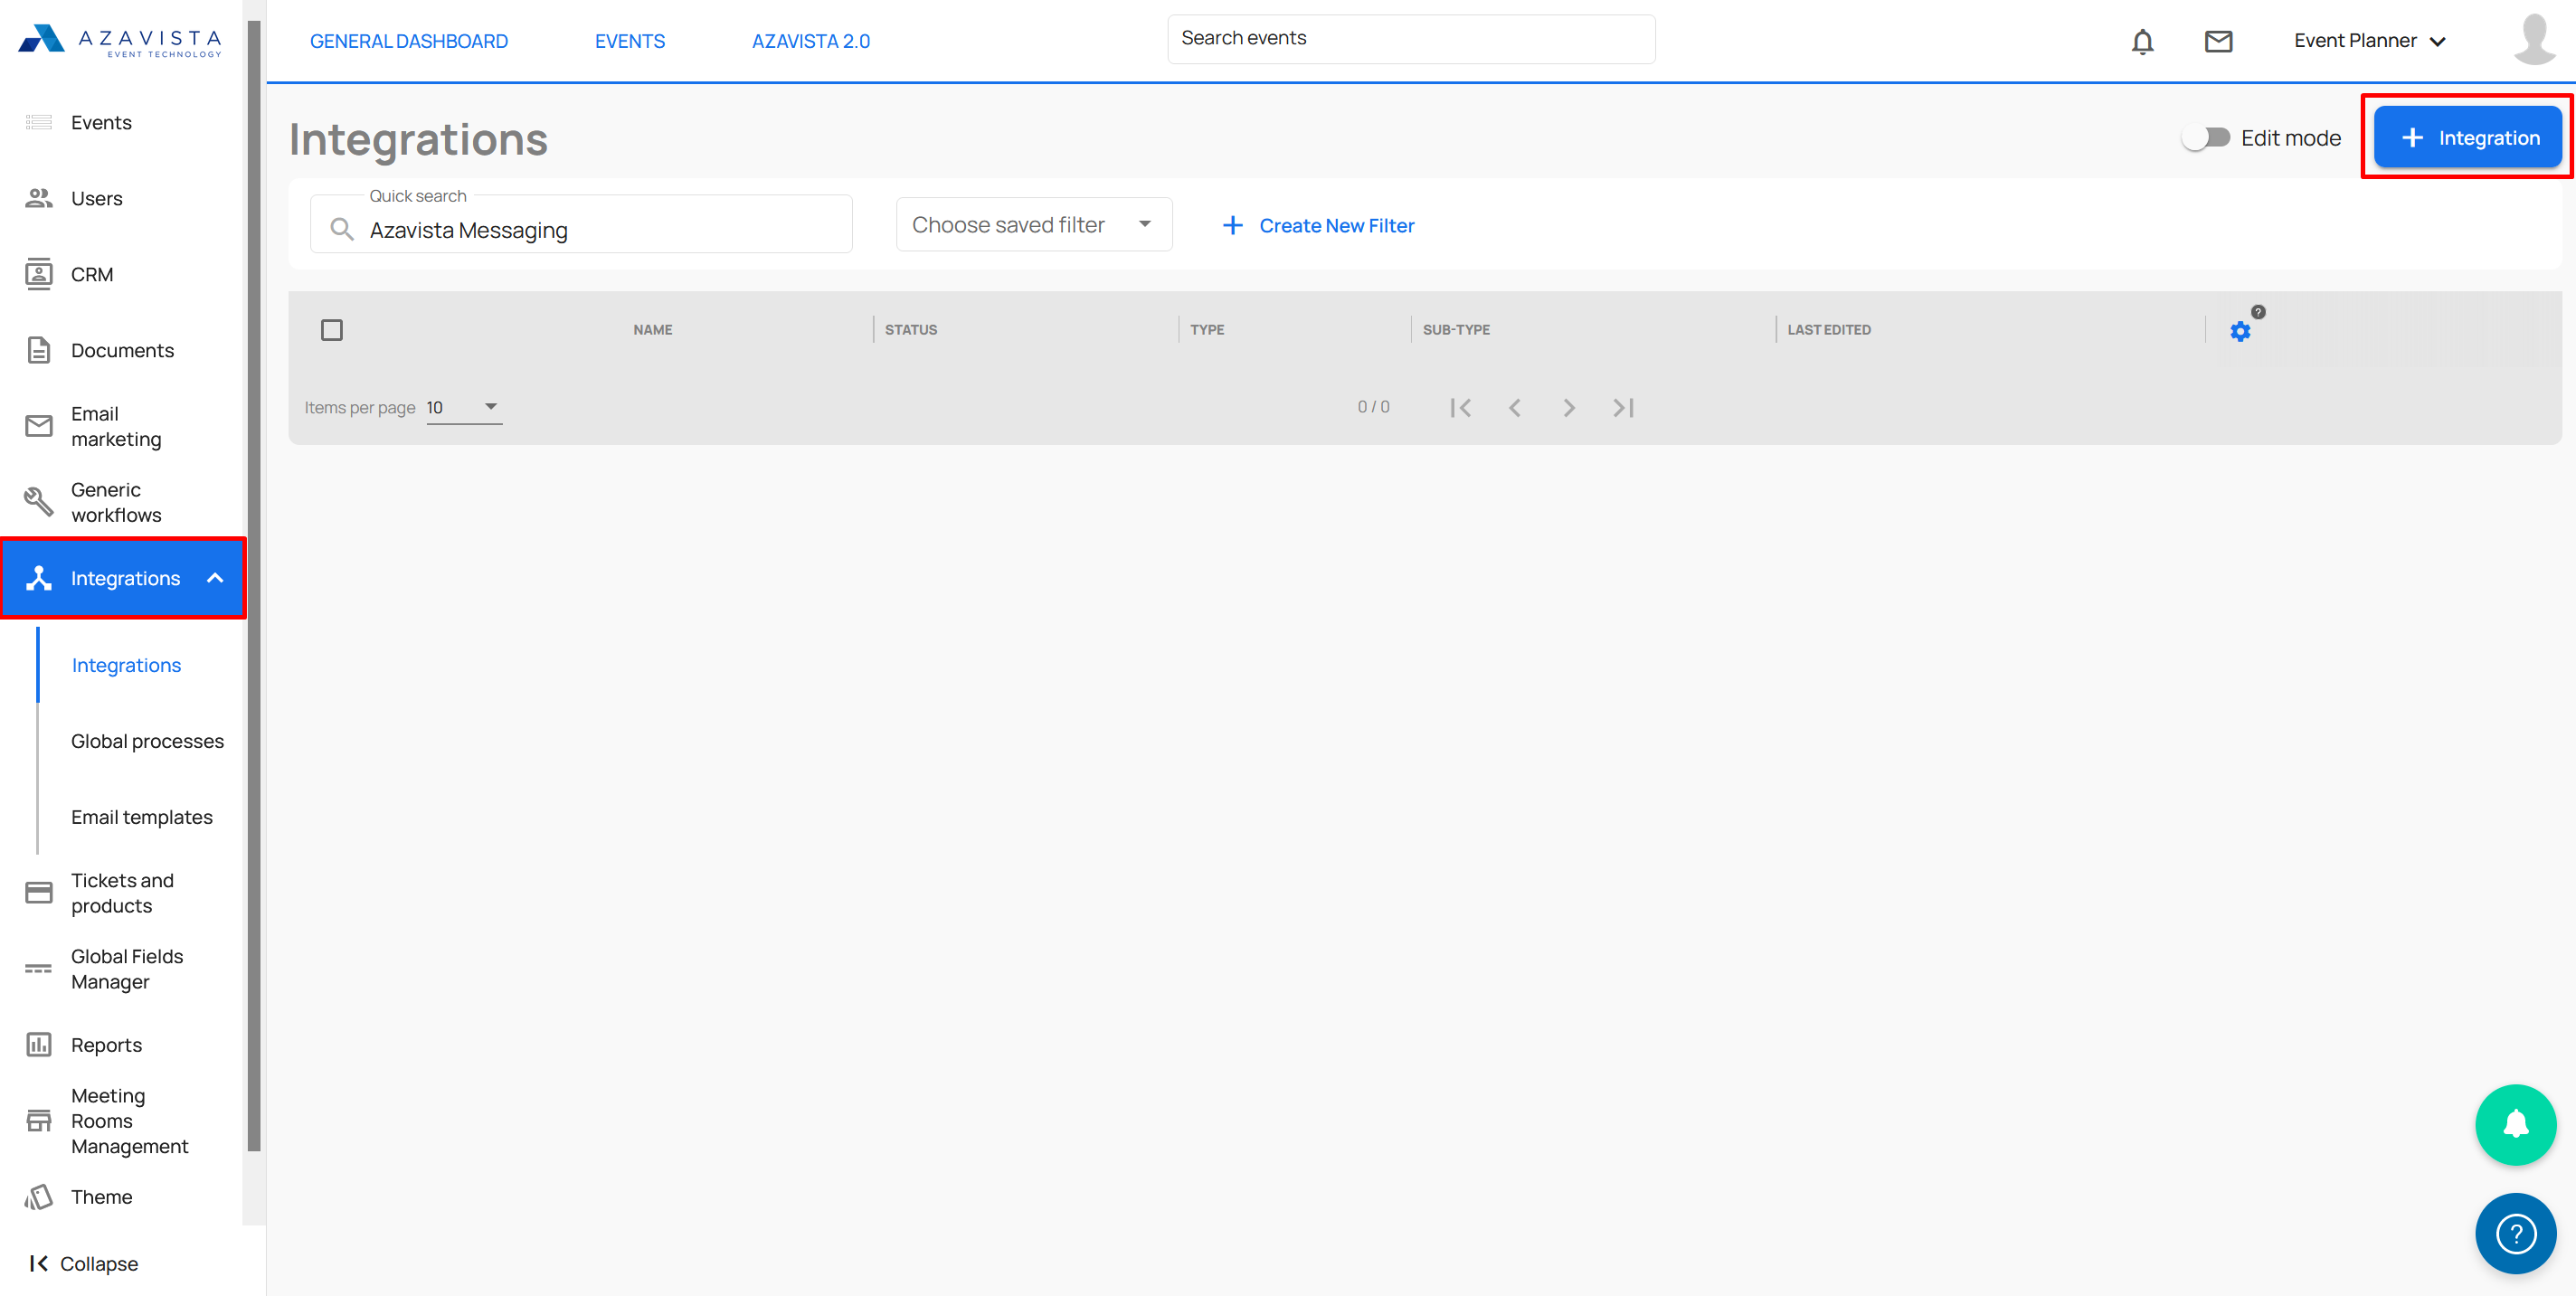2576x1296 pixels.
Task: Sort by NAME column header
Action: [x=652, y=330]
